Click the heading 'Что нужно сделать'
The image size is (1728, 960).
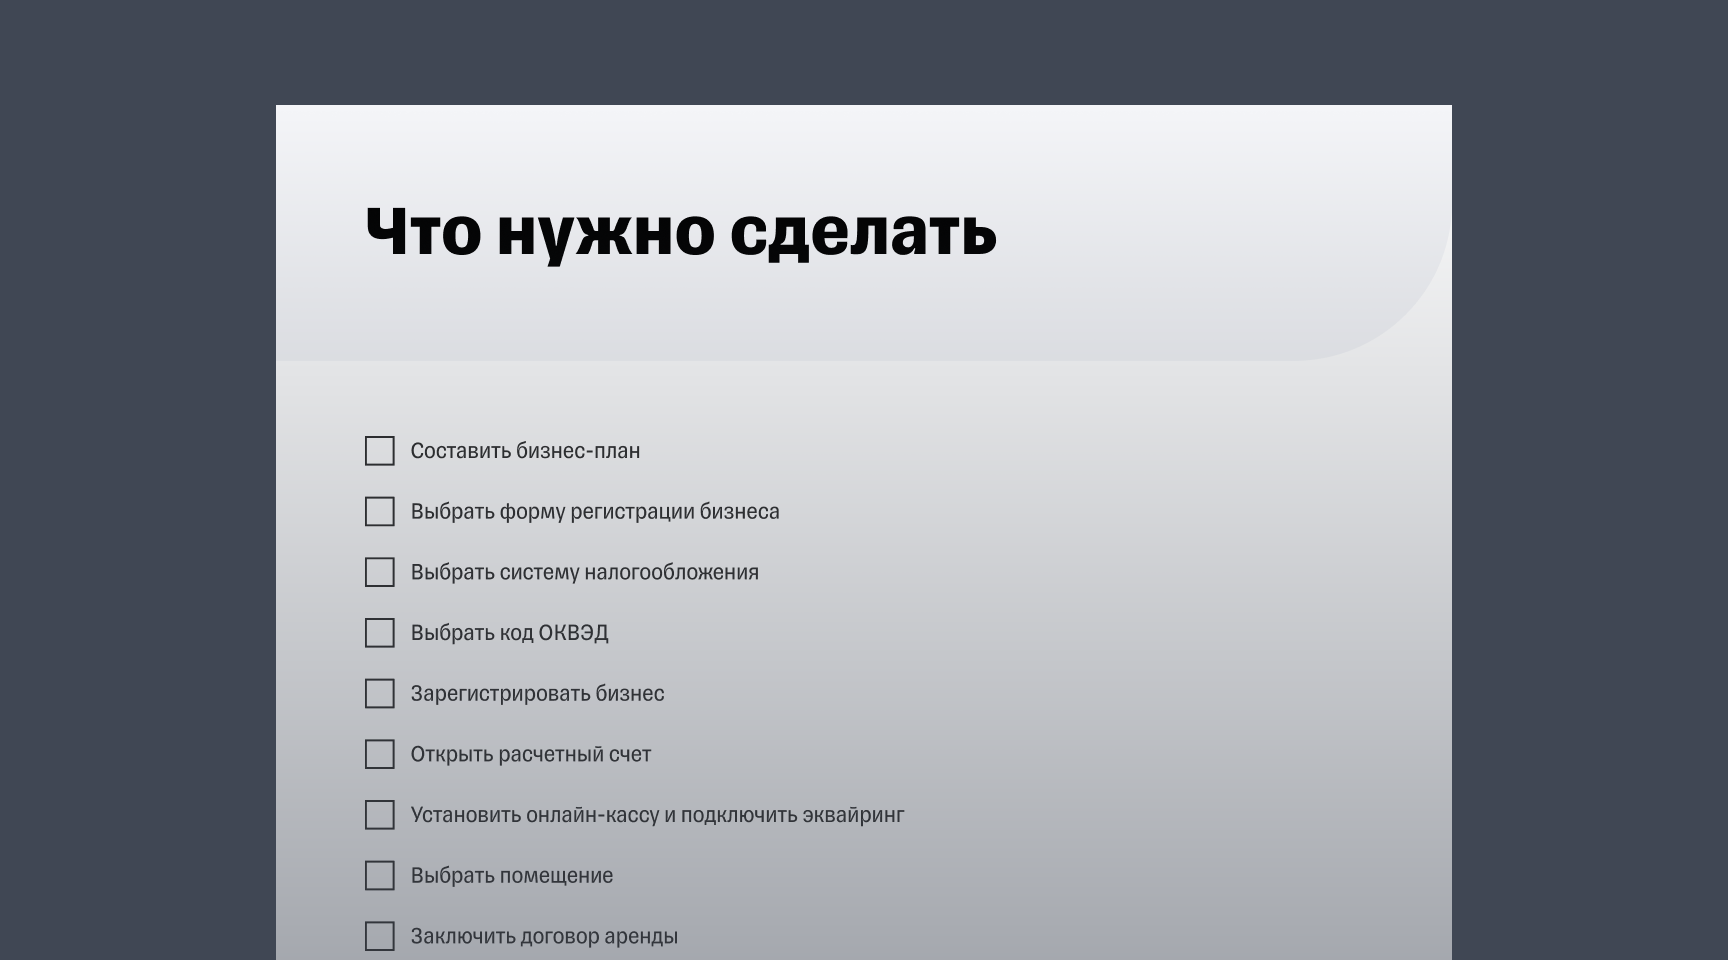click(x=681, y=233)
